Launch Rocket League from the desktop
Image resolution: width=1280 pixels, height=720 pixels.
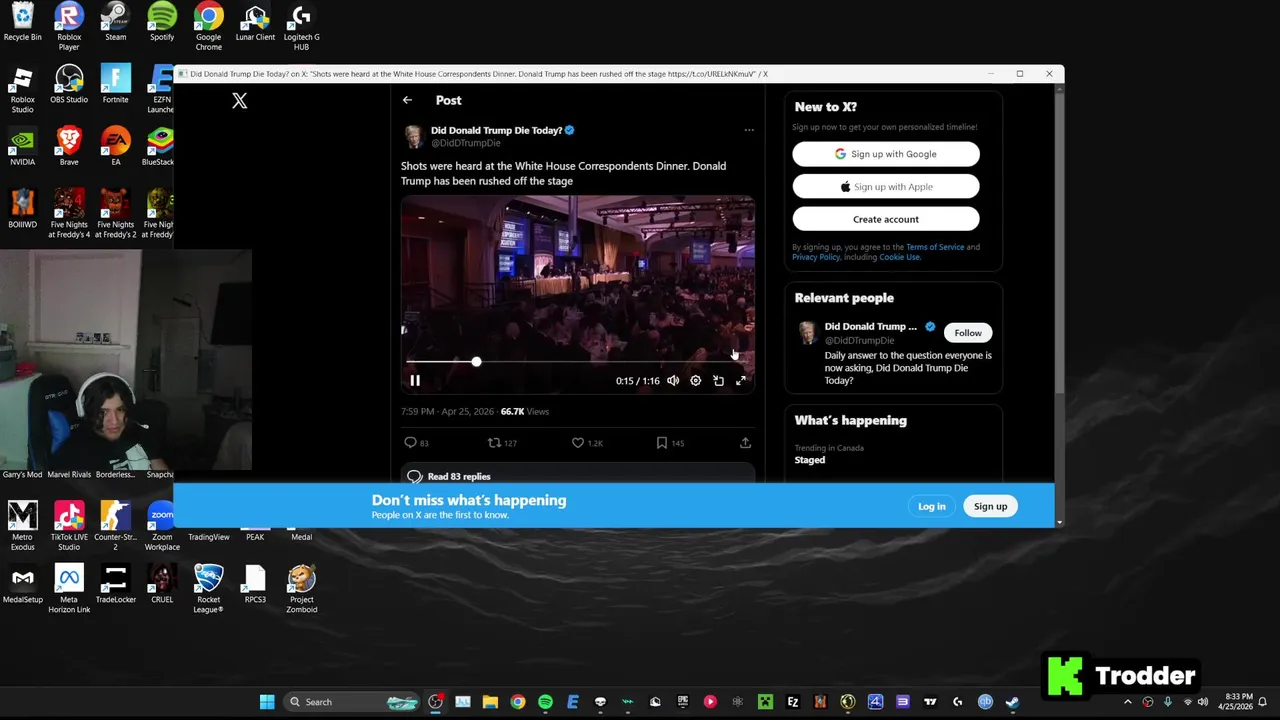click(x=208, y=589)
